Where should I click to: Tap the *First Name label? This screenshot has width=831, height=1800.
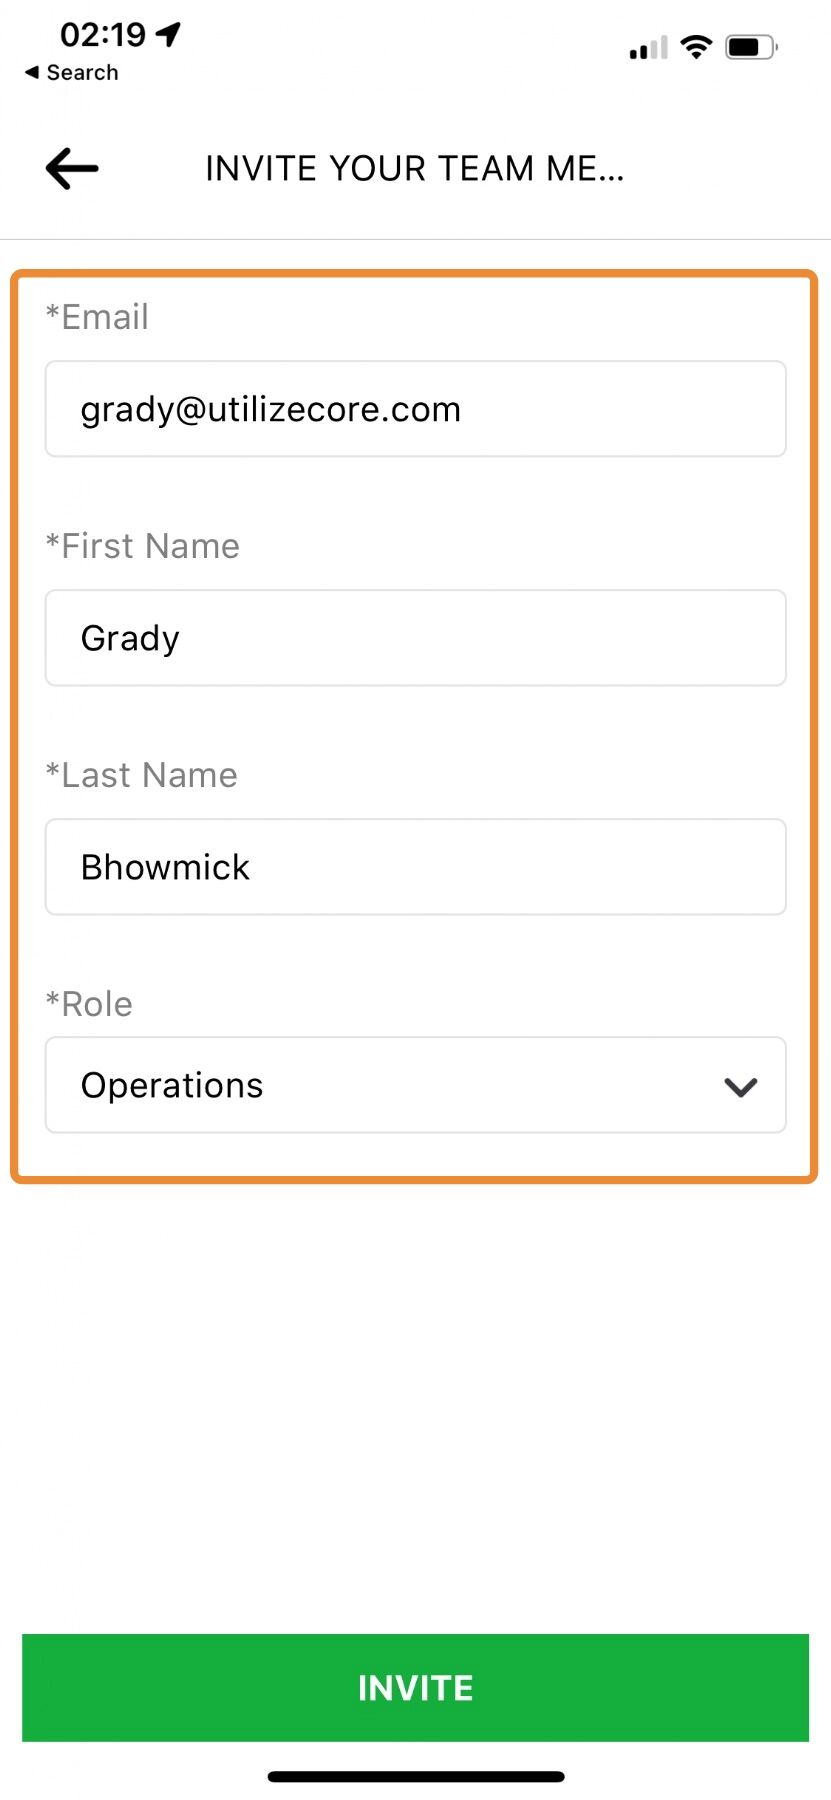143,547
